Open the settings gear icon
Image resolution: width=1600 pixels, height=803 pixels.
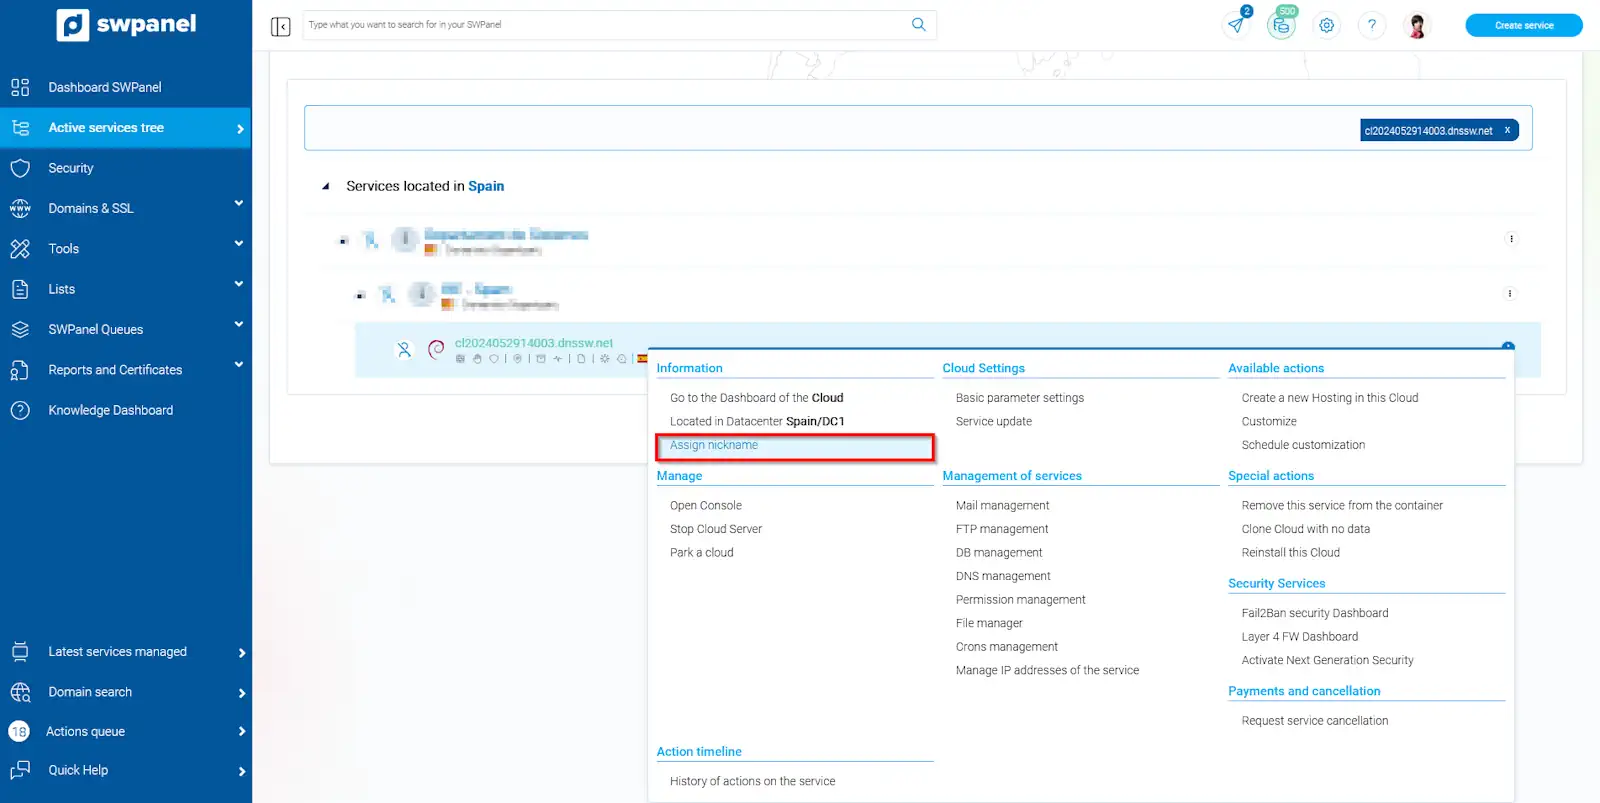(x=1326, y=26)
